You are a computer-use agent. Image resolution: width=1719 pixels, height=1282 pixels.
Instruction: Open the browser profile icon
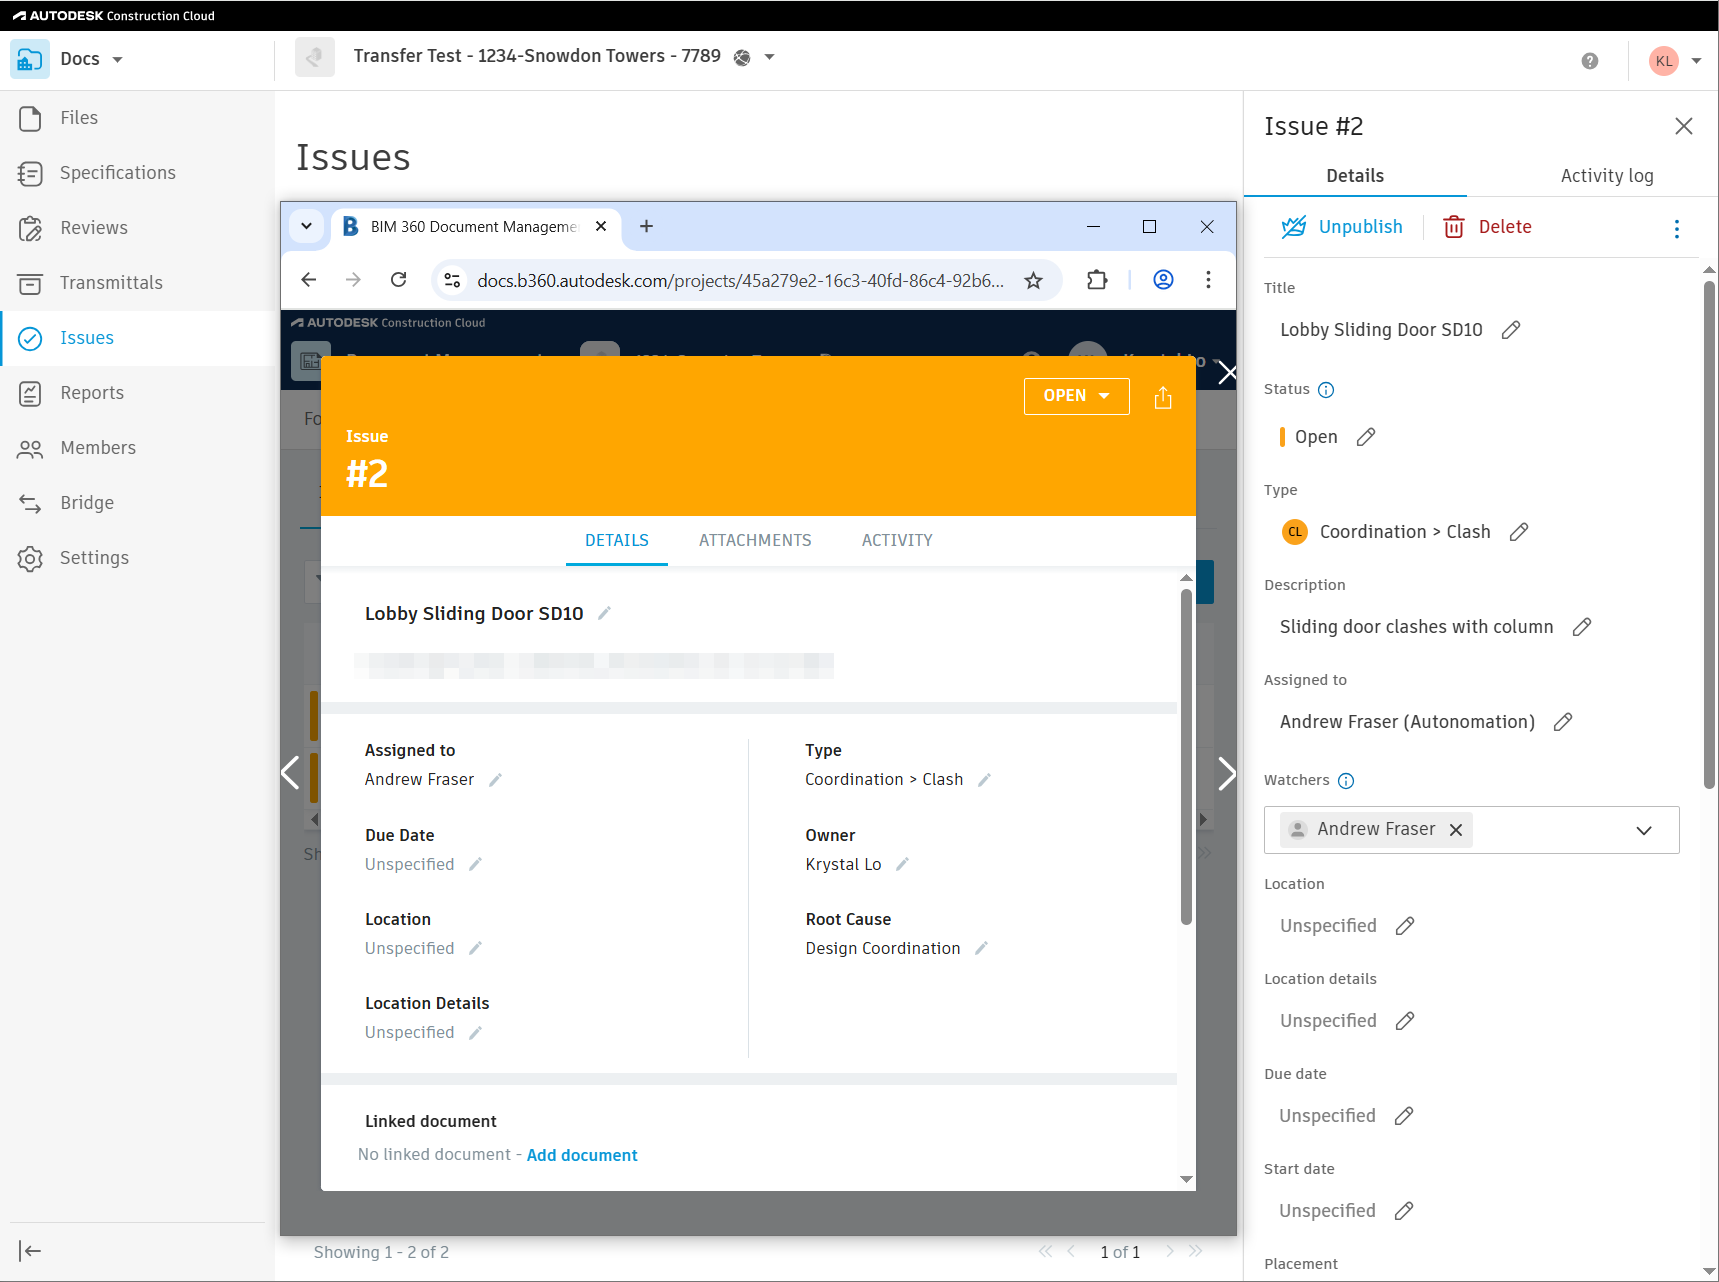1163,280
